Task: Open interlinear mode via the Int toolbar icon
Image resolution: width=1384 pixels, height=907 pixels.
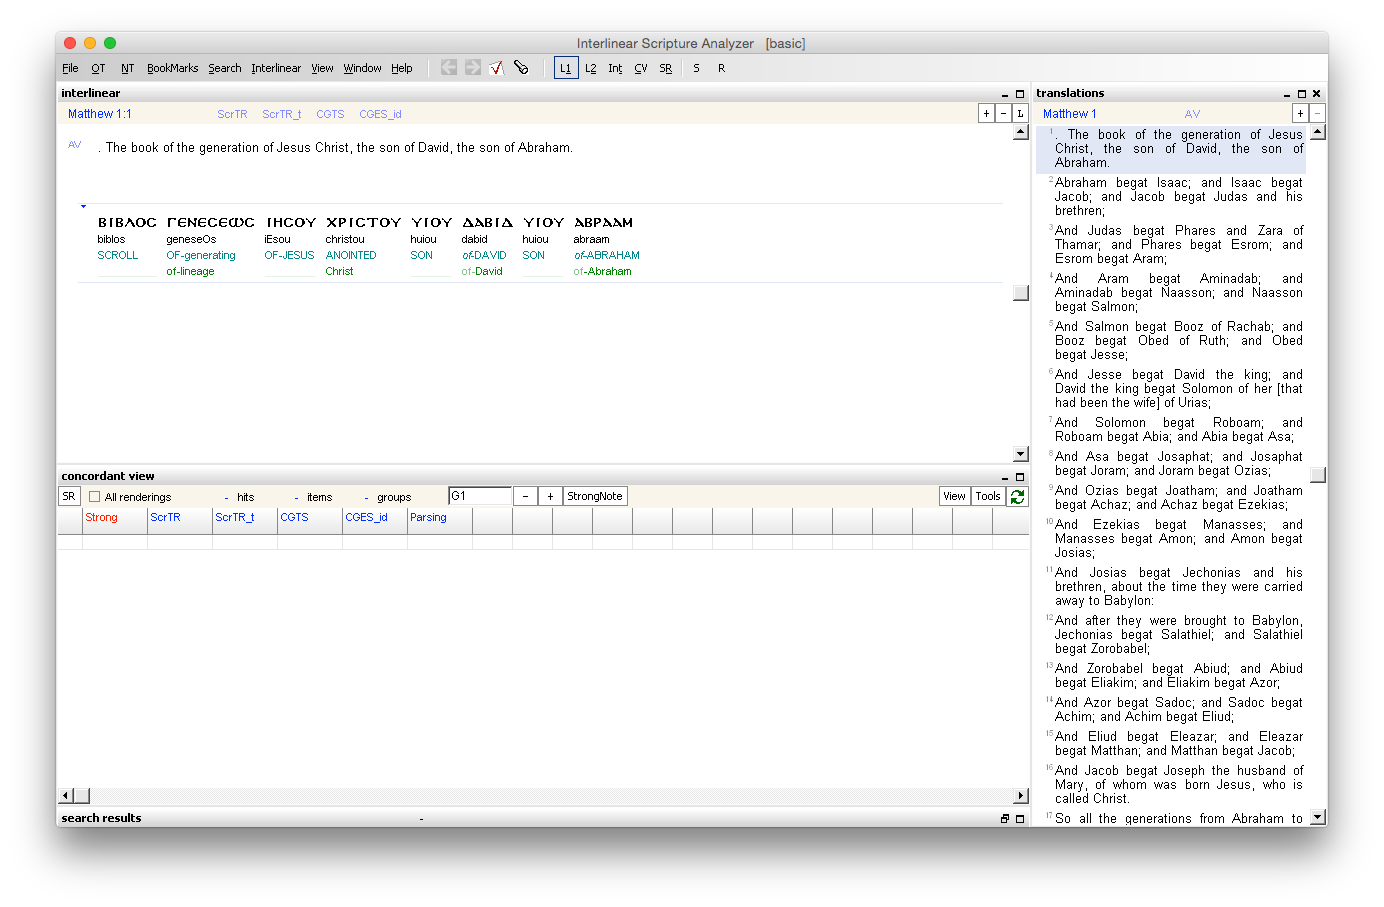Action: [615, 68]
